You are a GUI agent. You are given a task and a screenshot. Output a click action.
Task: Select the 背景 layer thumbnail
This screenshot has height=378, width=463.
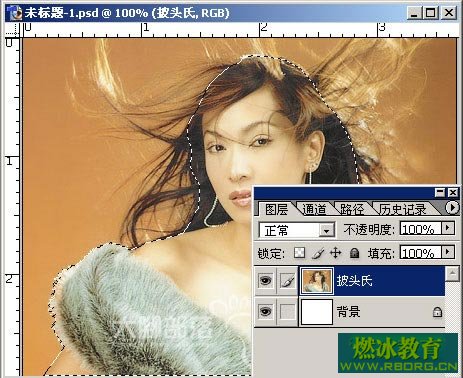(317, 312)
